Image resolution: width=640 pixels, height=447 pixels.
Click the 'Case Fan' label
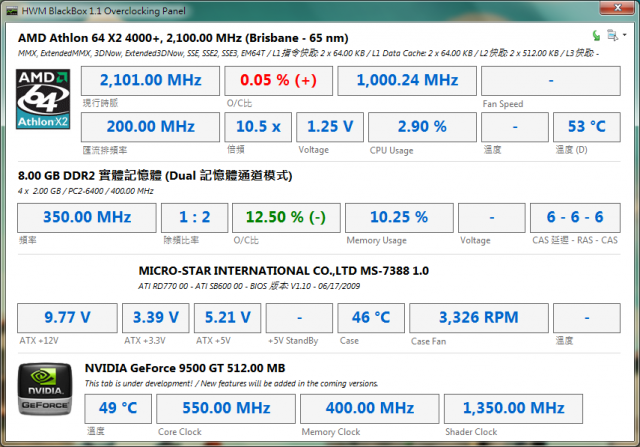(x=429, y=342)
